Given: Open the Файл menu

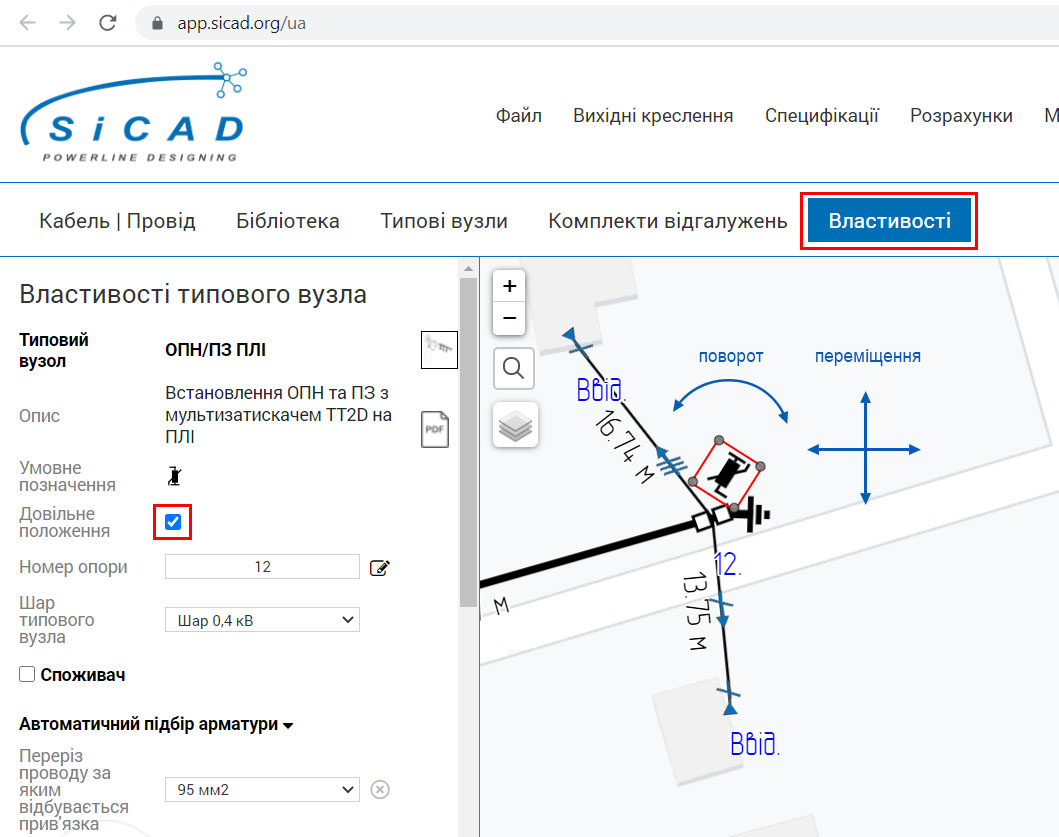Looking at the screenshot, I should 519,116.
